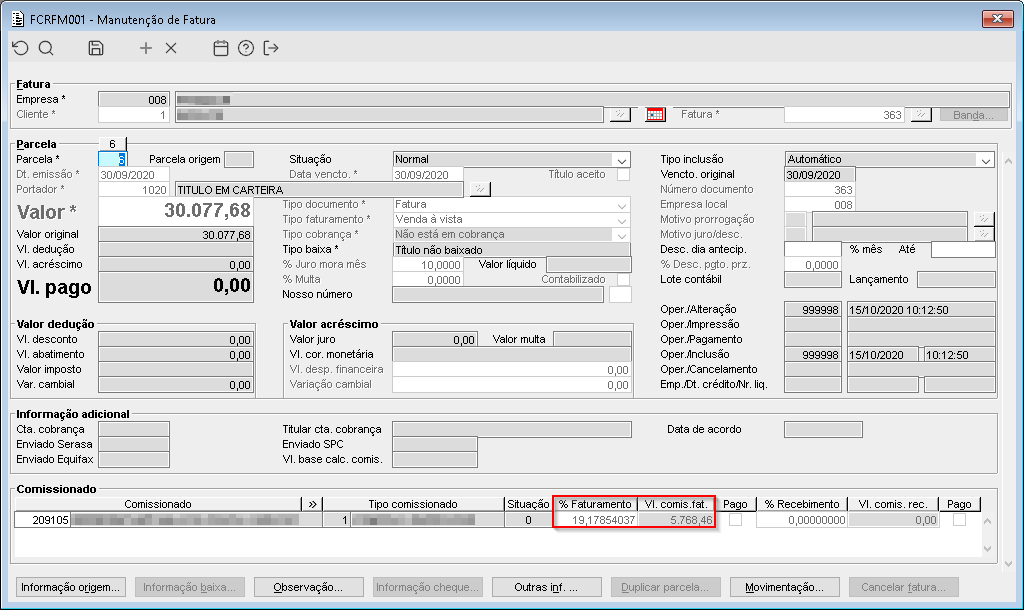Click the Outras inf. ... button
Screen dimensions: 1024x610
[x=547, y=587]
